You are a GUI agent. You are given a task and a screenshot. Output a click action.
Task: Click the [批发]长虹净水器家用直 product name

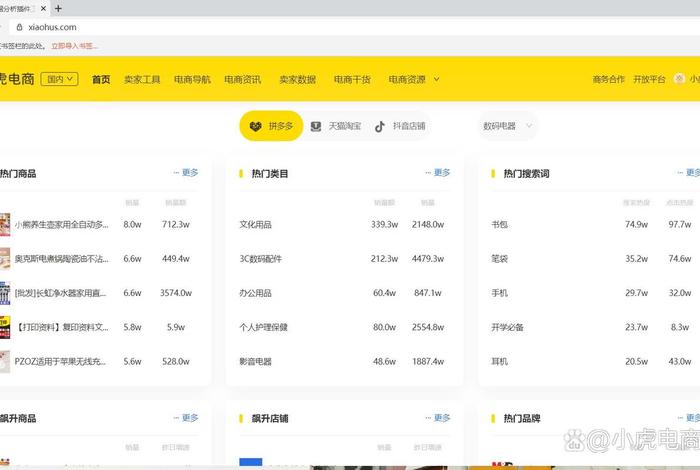click(61, 293)
